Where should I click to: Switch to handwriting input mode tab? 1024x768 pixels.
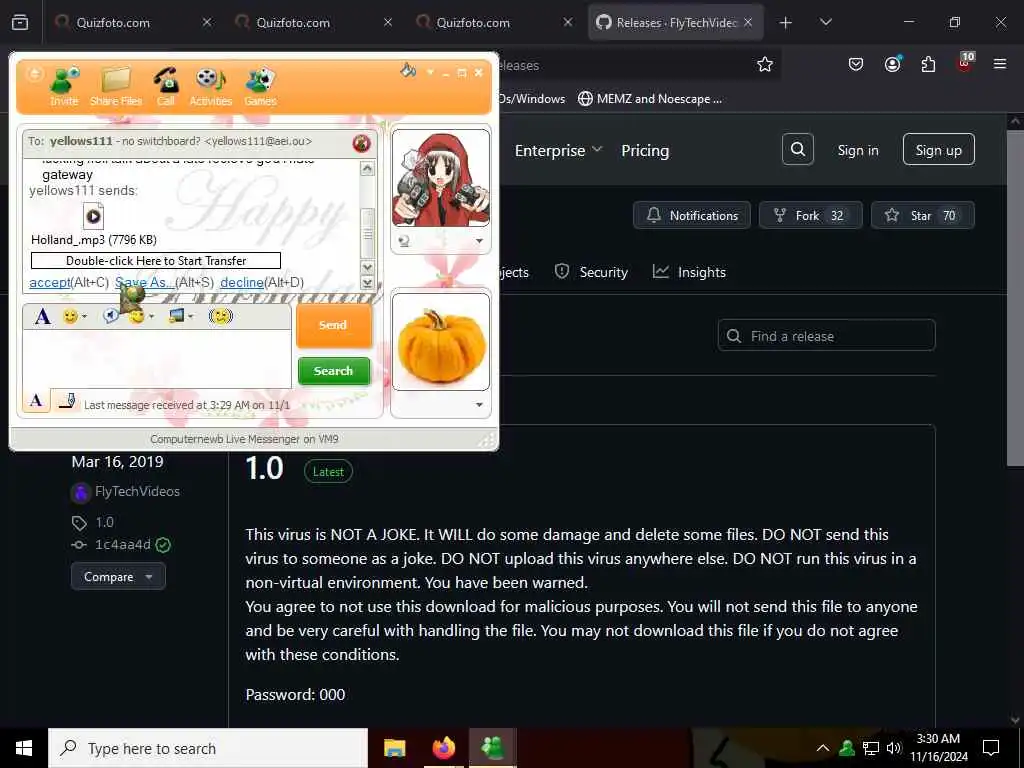click(x=66, y=401)
